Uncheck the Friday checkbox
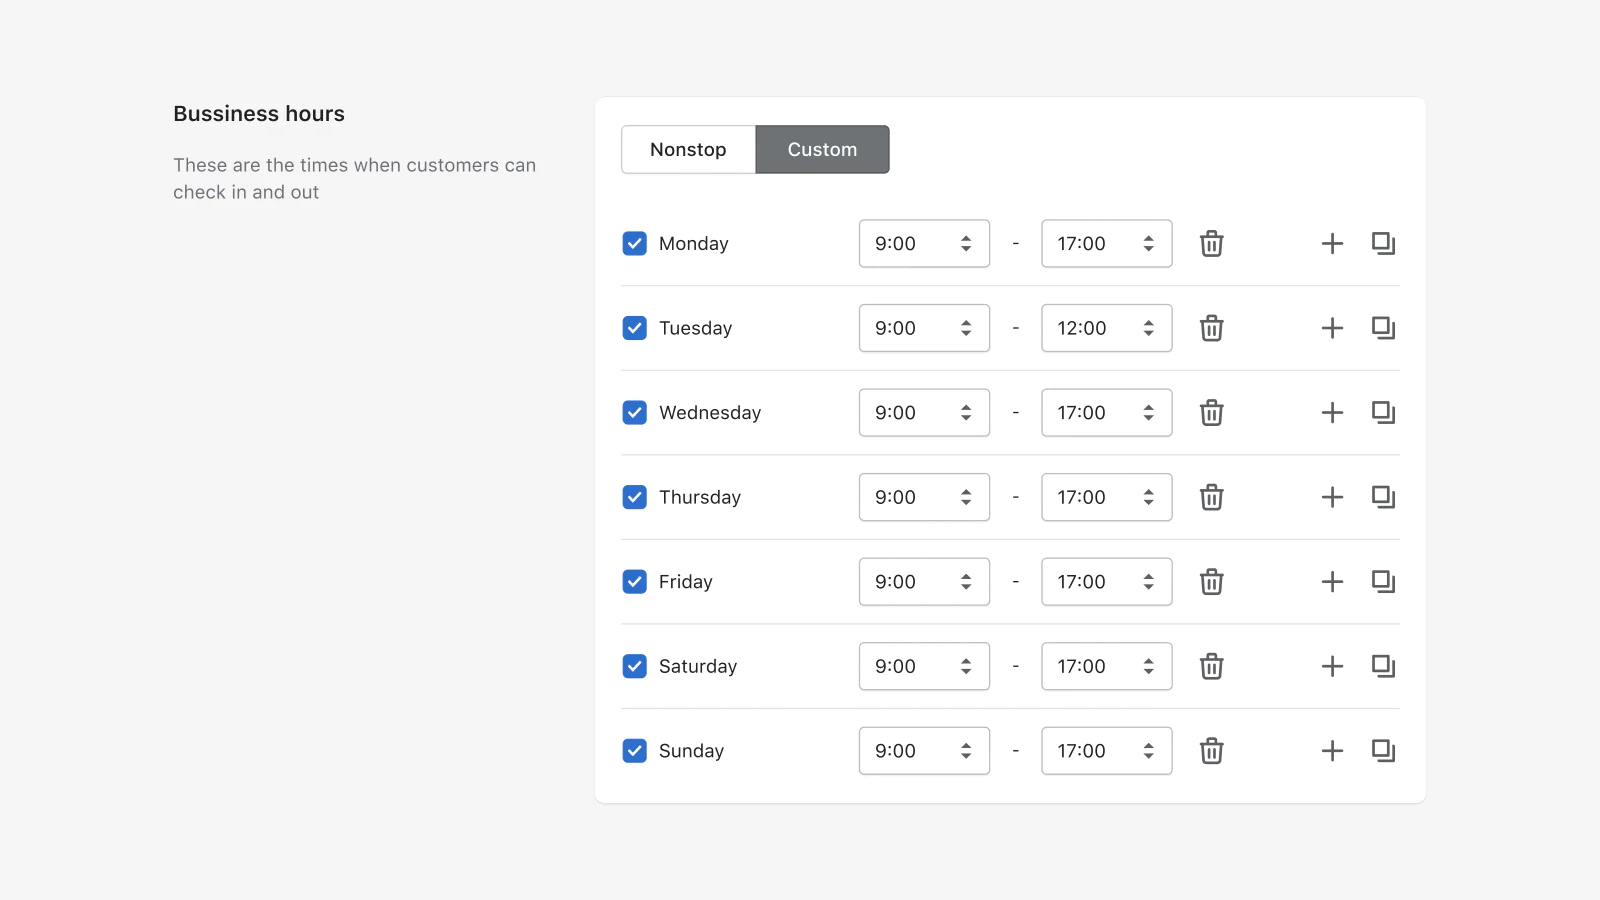 coord(634,582)
